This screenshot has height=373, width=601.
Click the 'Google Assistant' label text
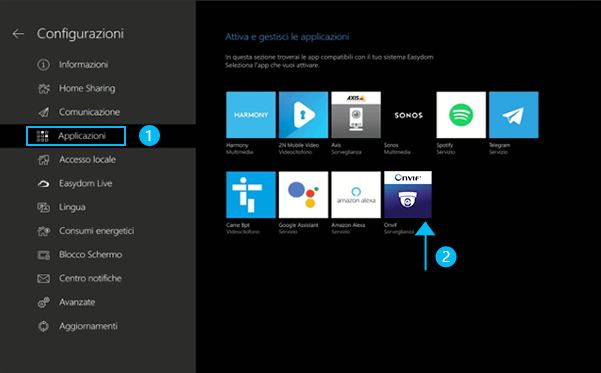click(299, 225)
